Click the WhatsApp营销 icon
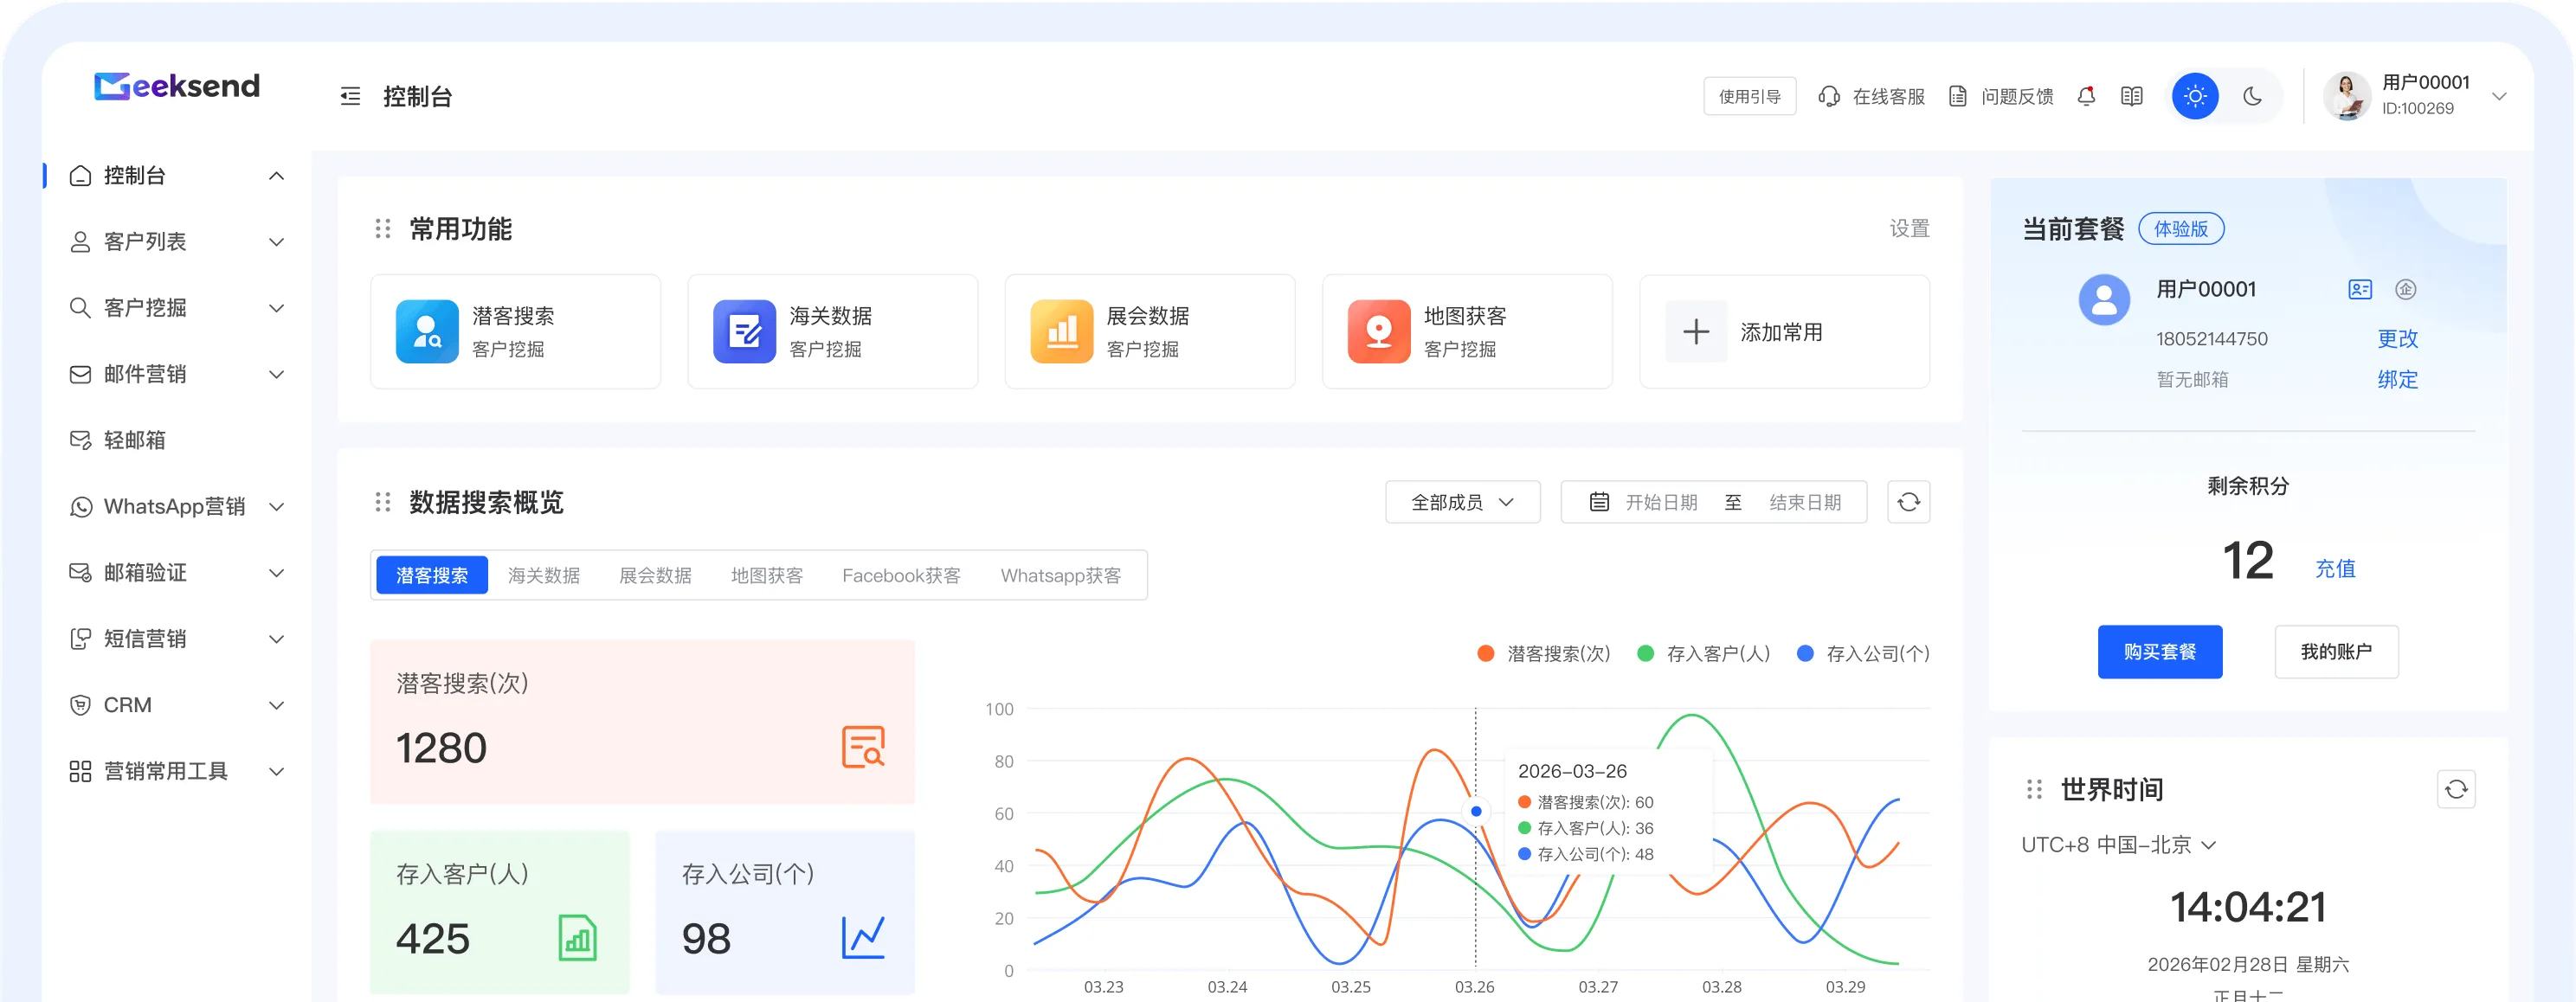The width and height of the screenshot is (2576, 1002). tap(80, 507)
